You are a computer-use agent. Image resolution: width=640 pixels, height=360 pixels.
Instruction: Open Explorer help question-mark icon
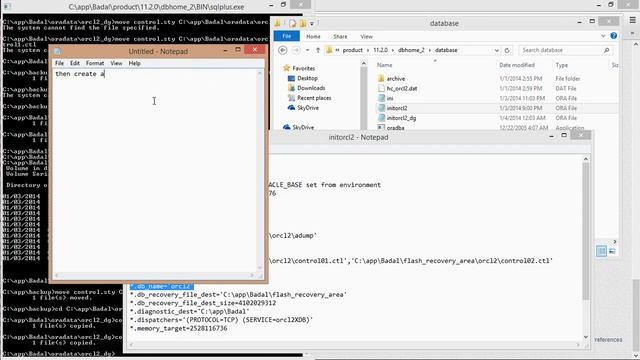click(x=613, y=36)
